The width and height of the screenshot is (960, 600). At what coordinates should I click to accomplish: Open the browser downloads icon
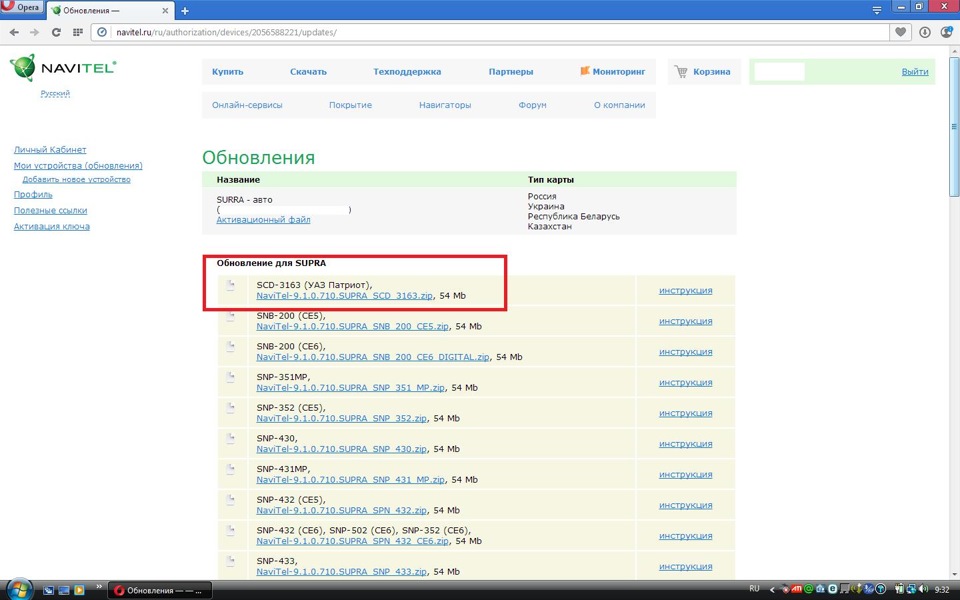click(924, 32)
